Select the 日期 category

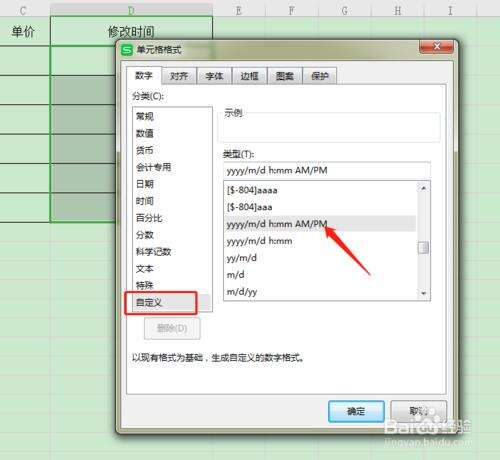[x=172, y=184]
